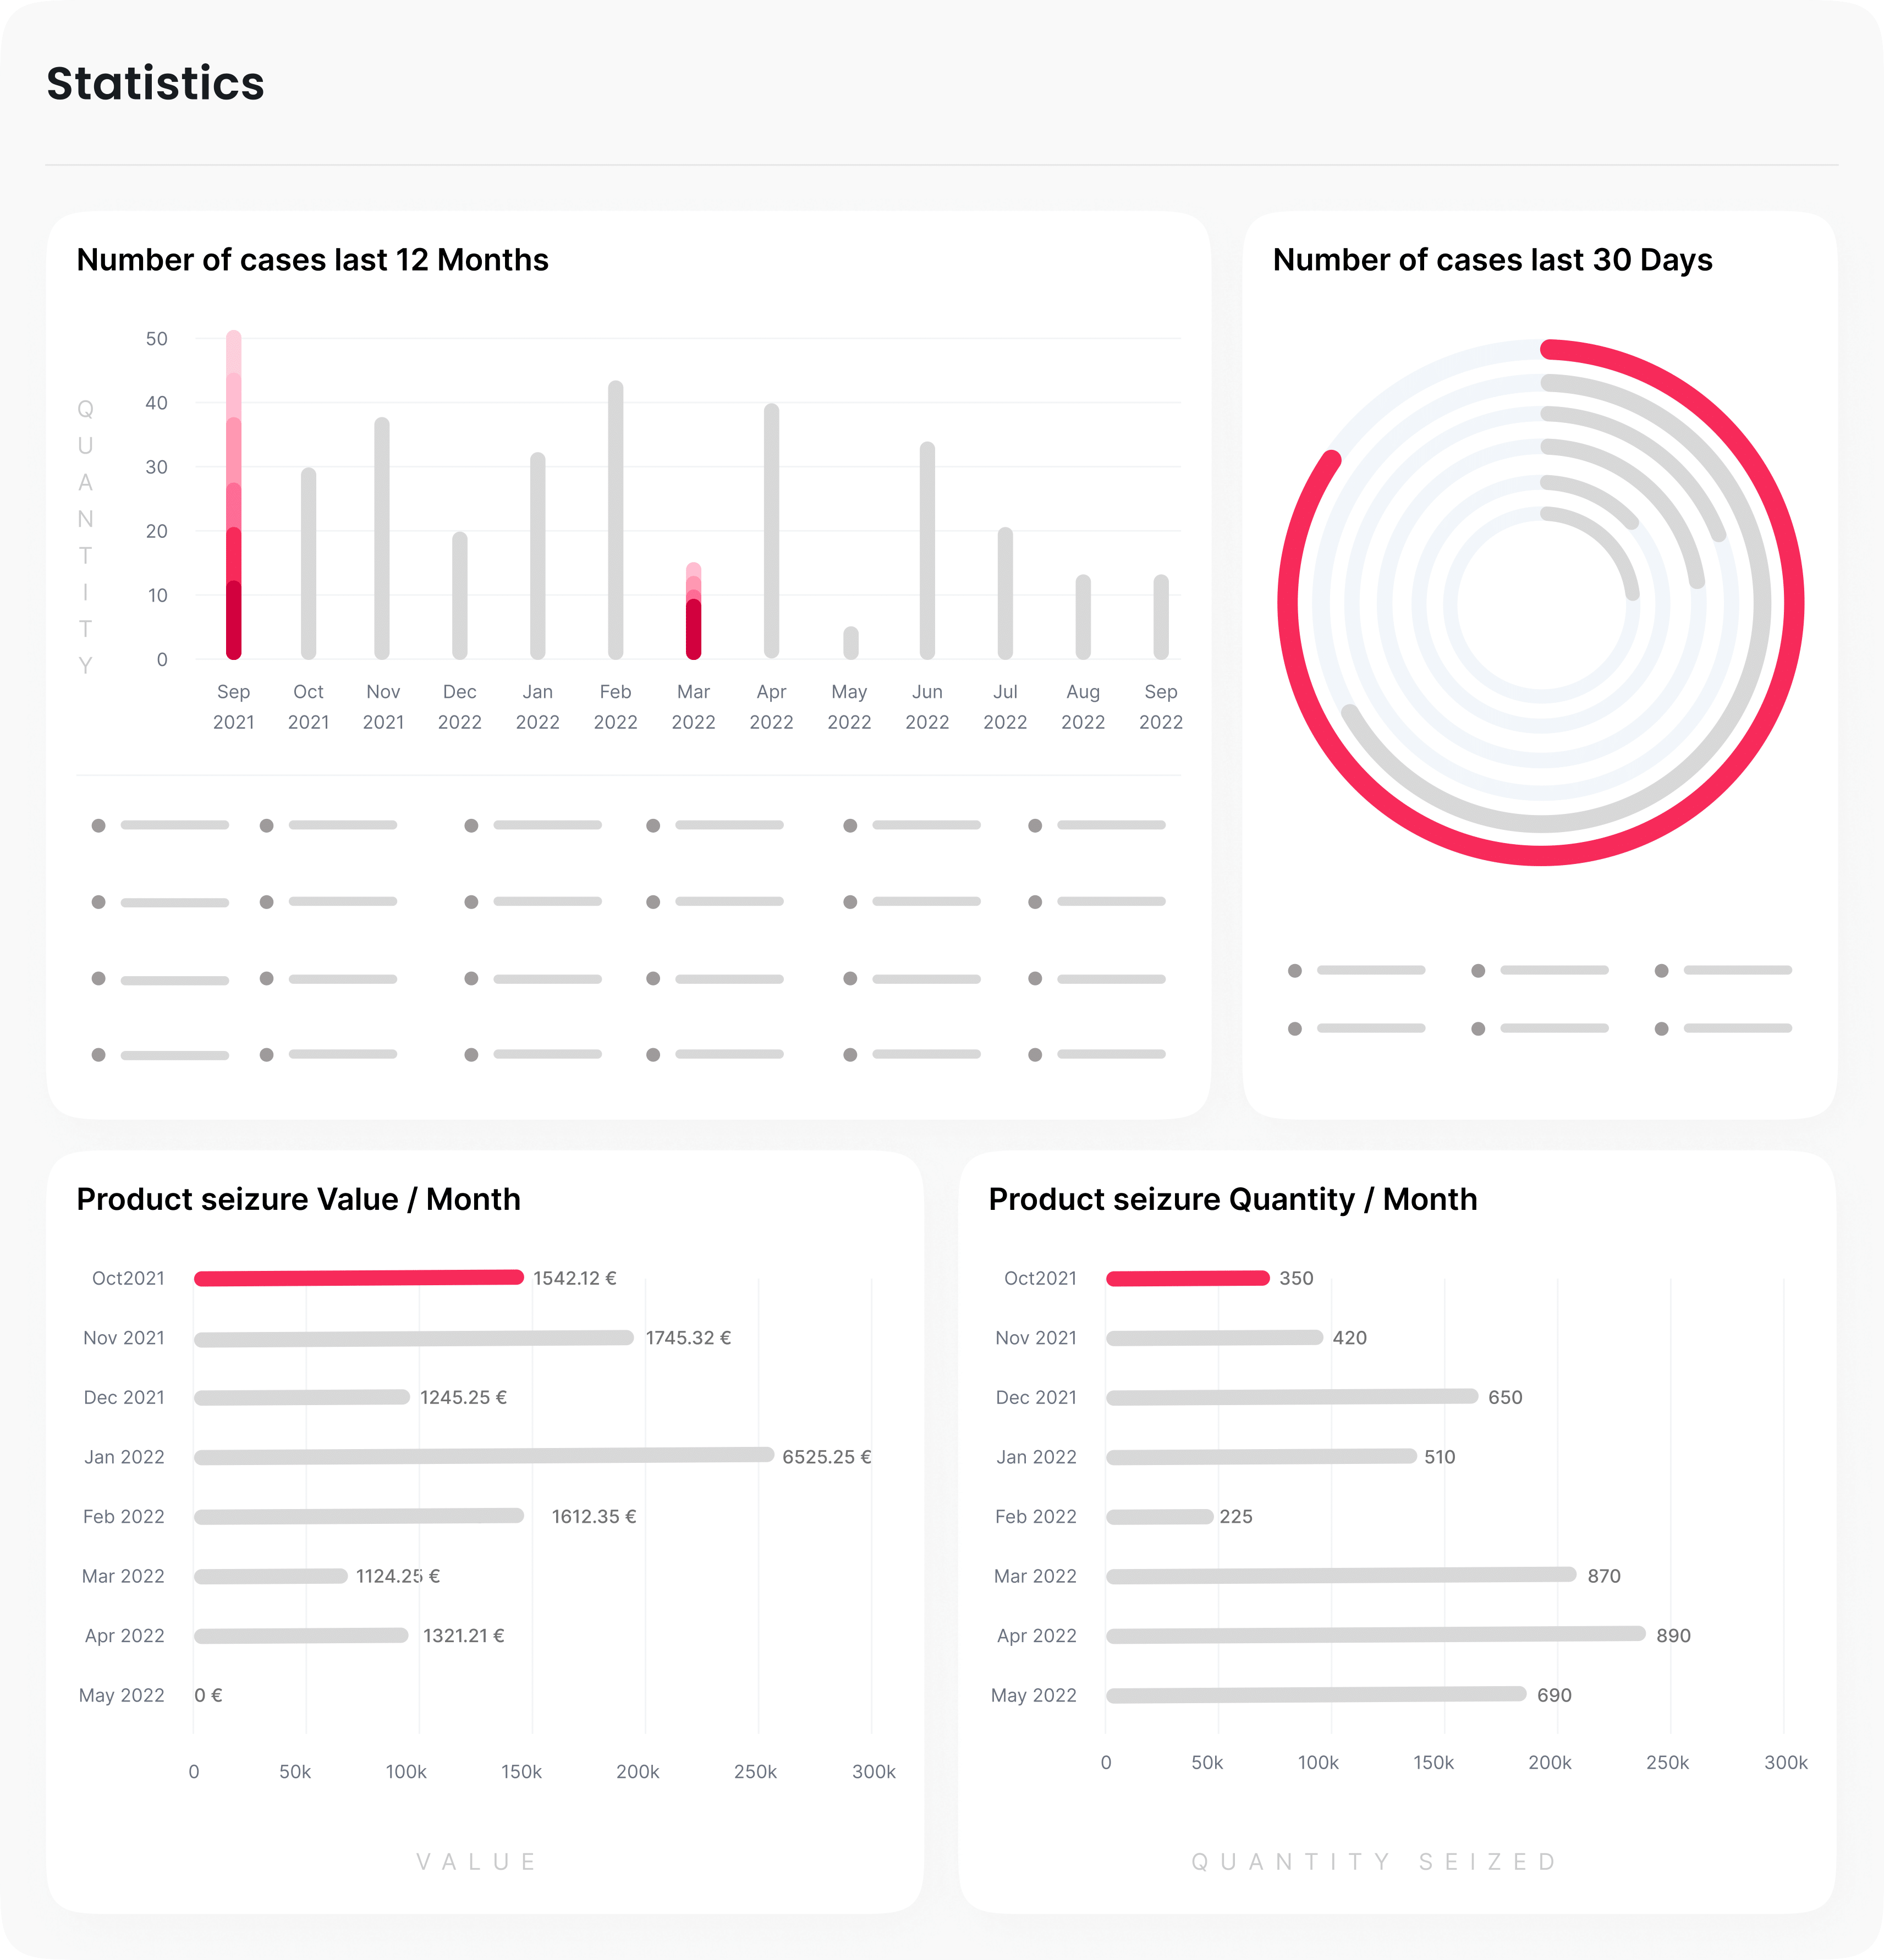The image size is (1884, 1960).
Task: Click 'Product seizure Value / Month' title
Action: click(x=298, y=1199)
